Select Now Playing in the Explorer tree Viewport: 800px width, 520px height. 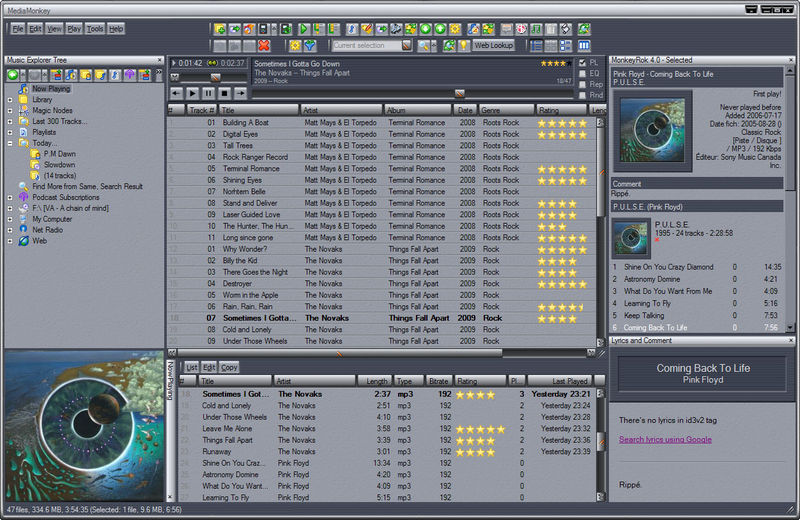51,89
